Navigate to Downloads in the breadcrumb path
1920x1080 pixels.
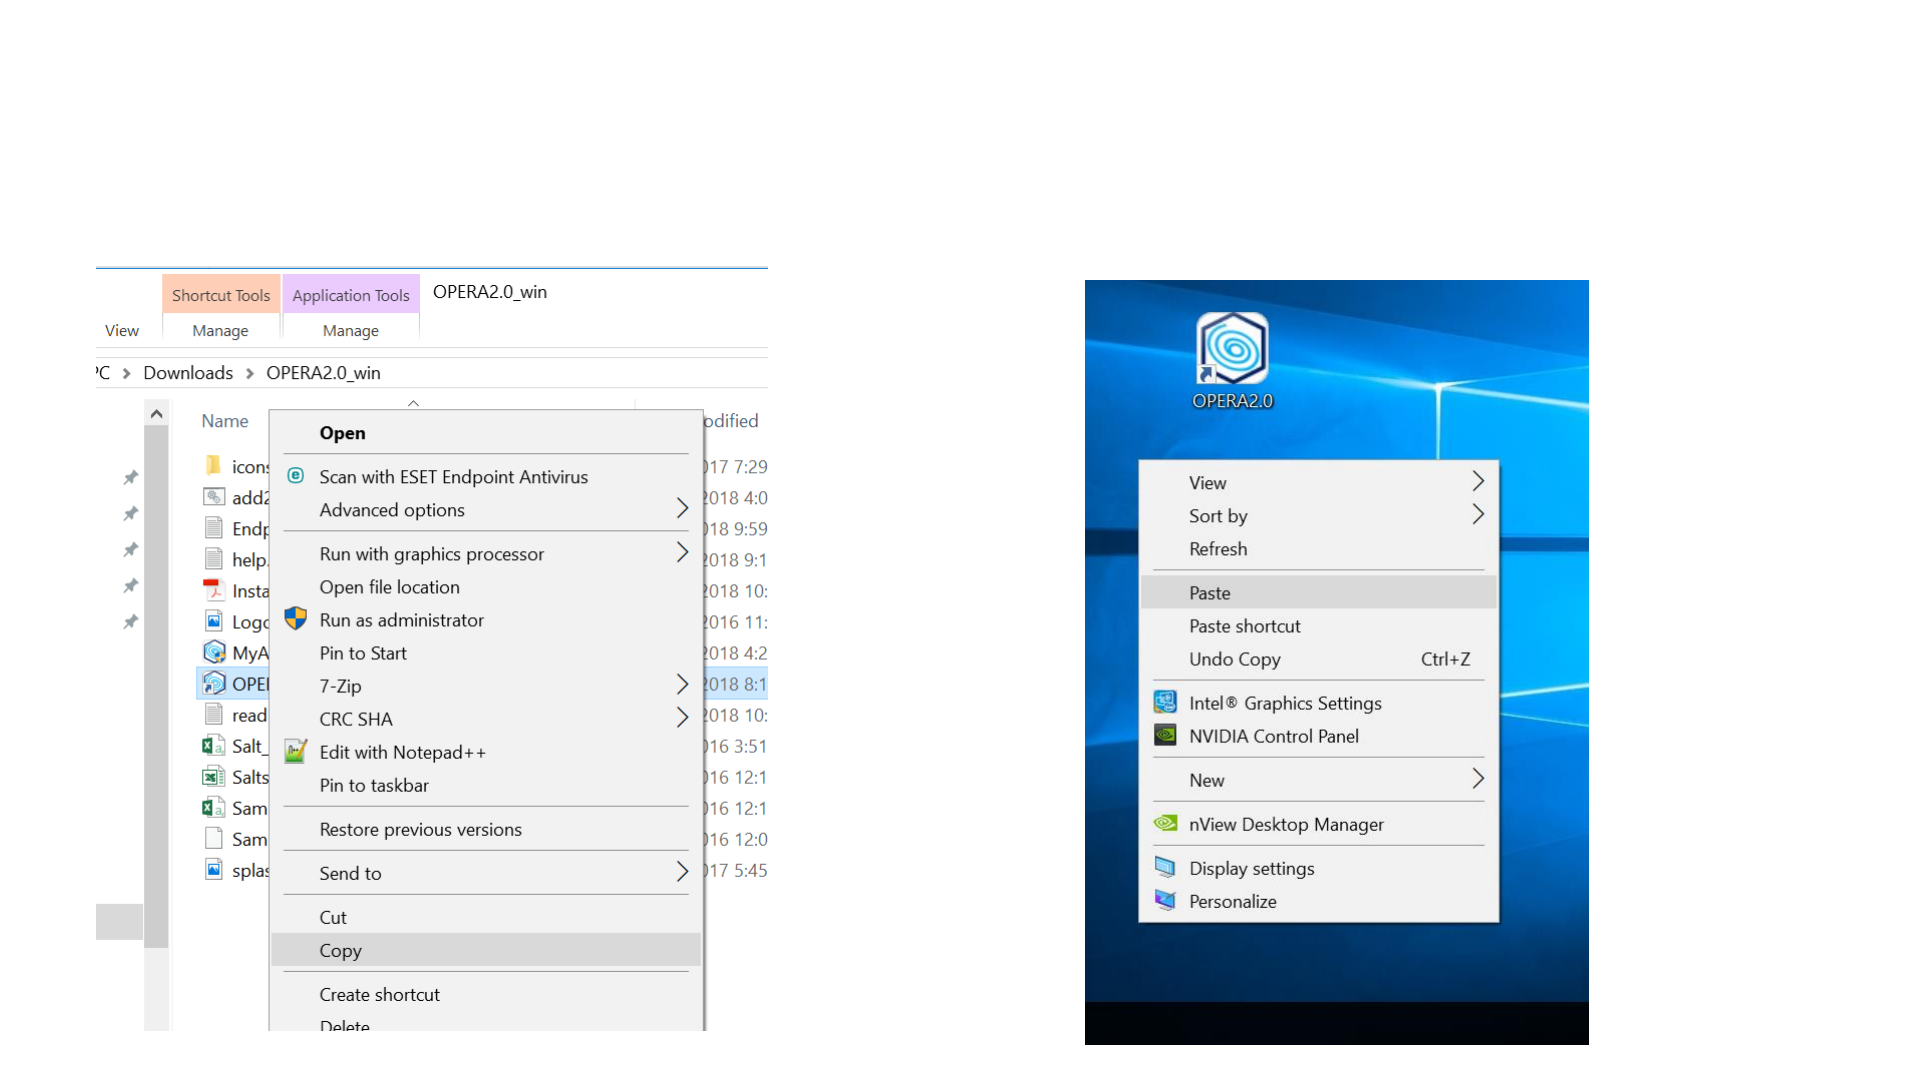[x=188, y=372]
